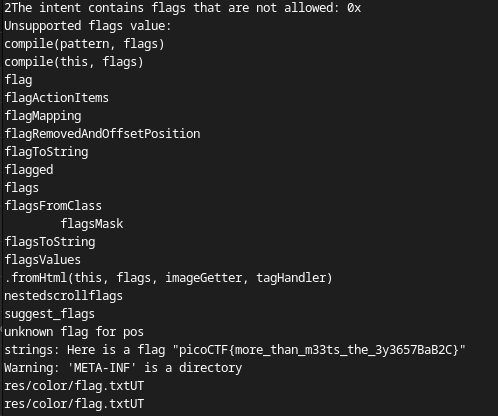The width and height of the screenshot is (498, 416).
Task: Select the 'flagActionItems' entry
Action: (57, 98)
